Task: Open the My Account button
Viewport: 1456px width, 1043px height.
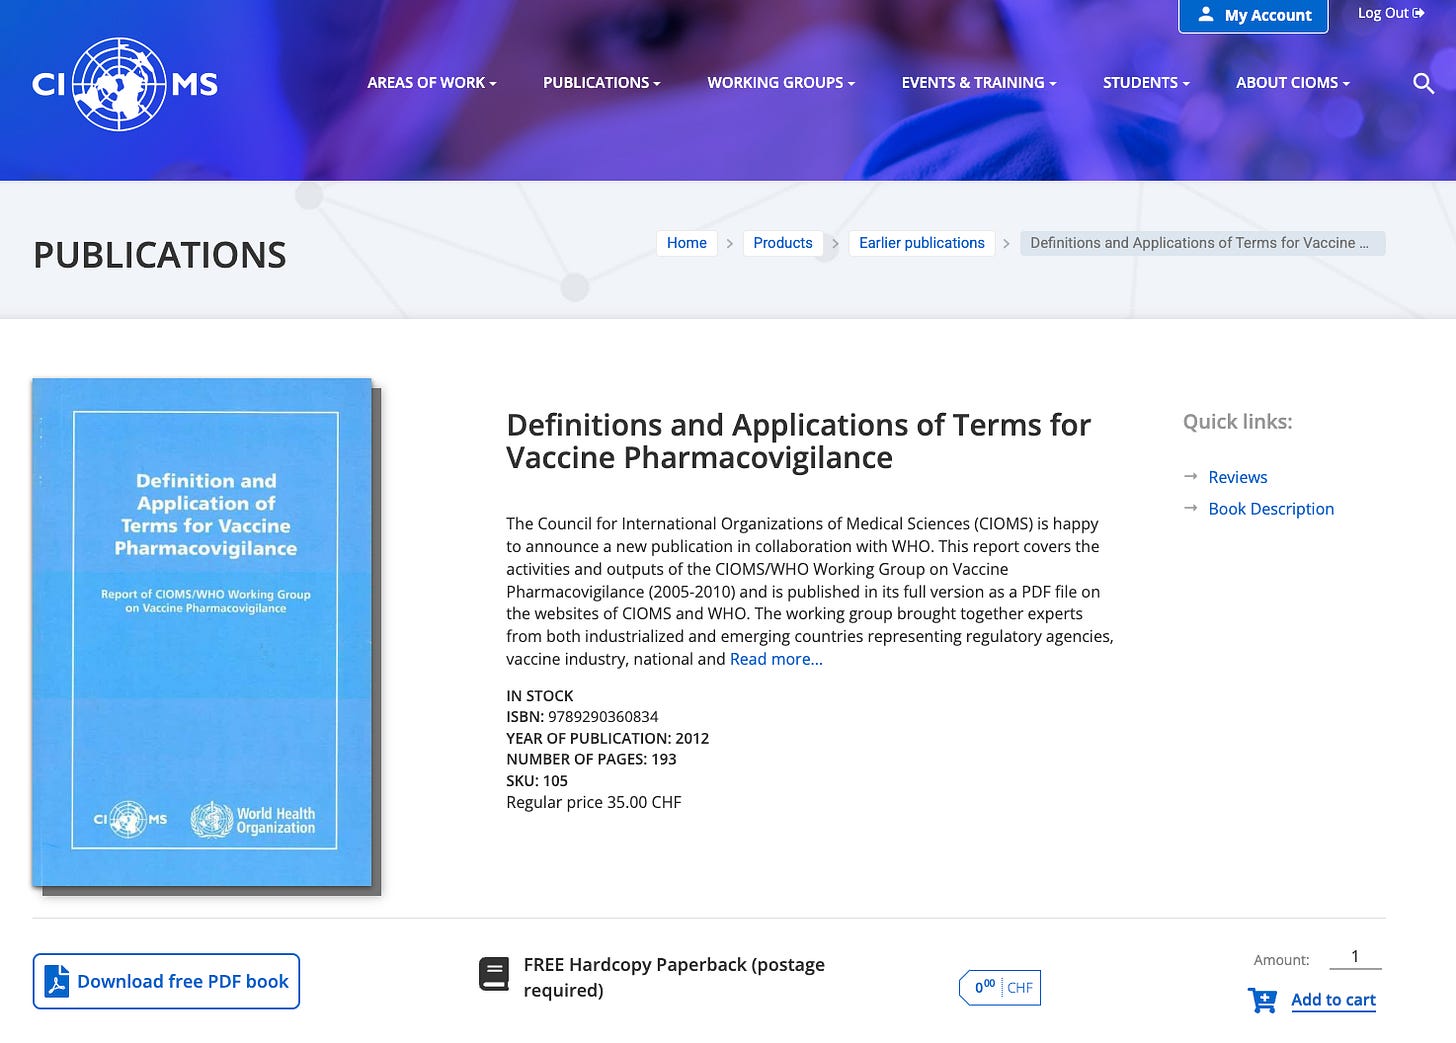Action: (1253, 15)
